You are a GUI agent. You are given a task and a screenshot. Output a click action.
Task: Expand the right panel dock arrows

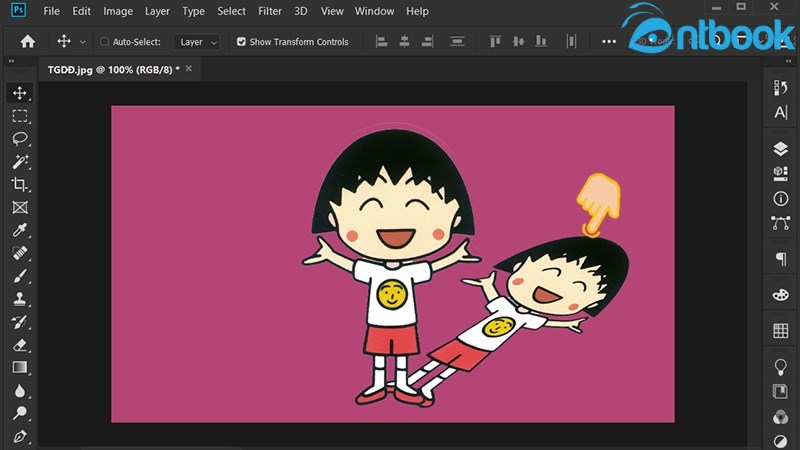[x=788, y=61]
